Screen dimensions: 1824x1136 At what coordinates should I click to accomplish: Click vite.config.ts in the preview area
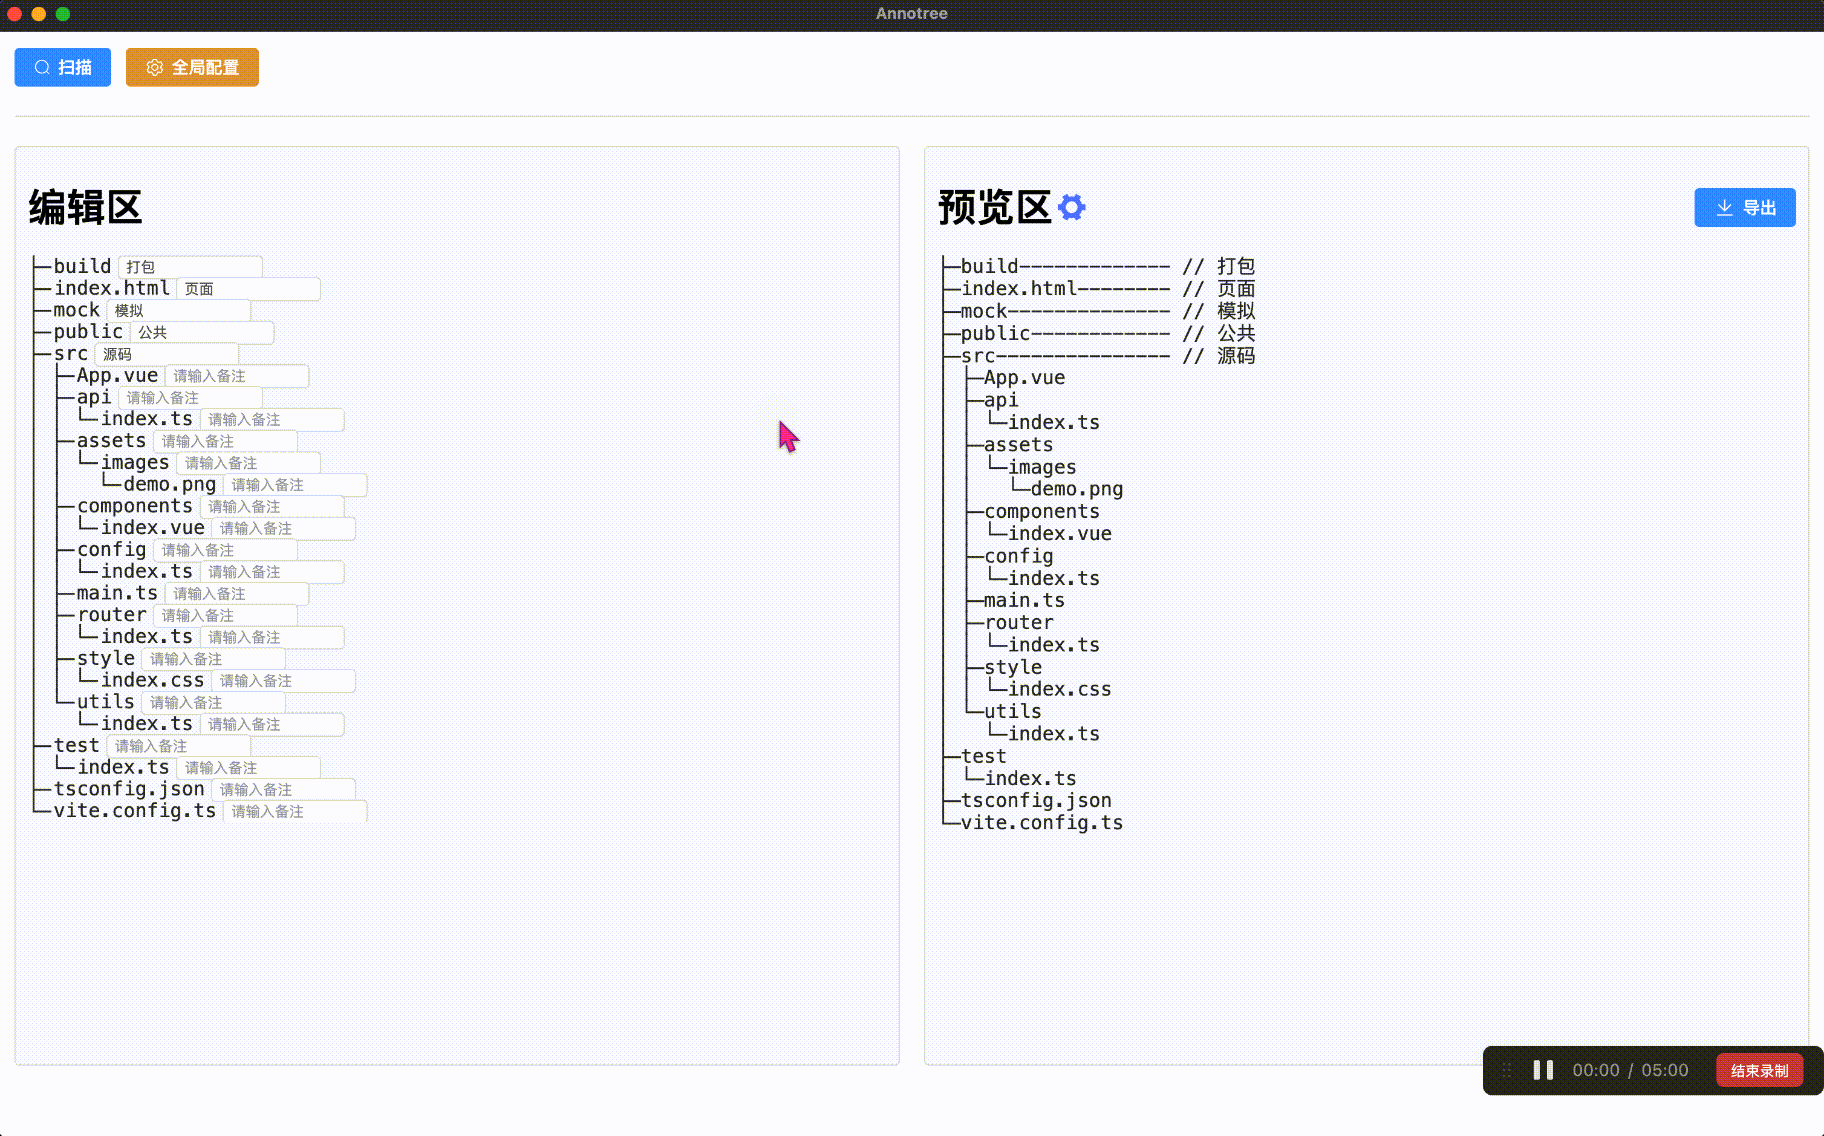coord(1040,822)
